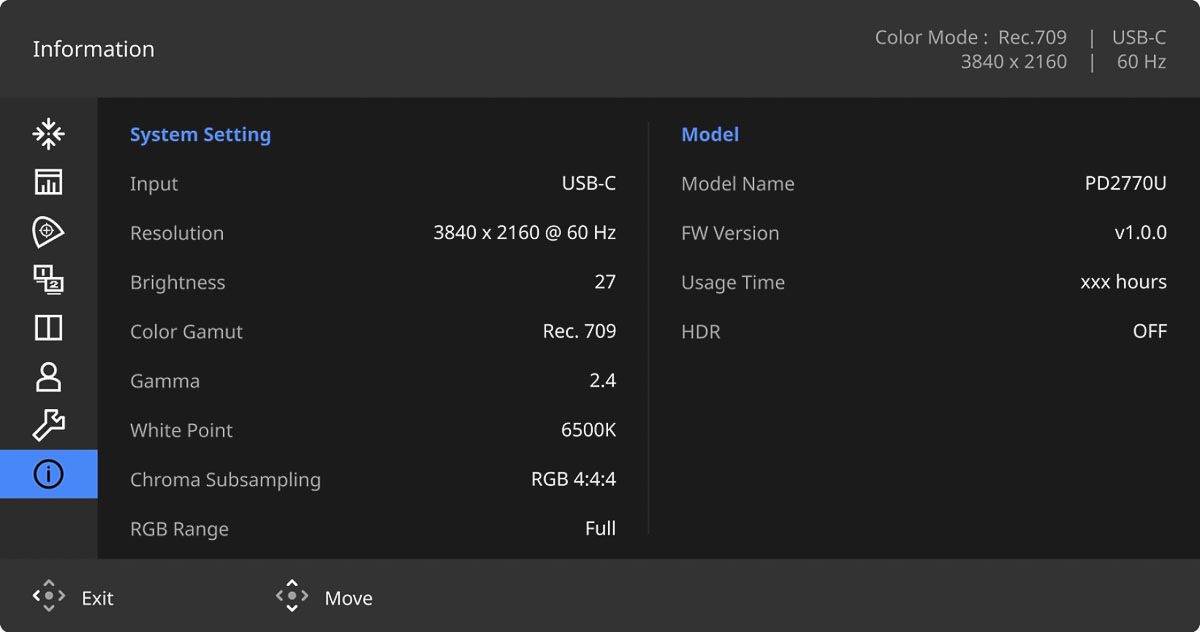
Task: Select the System Setting section heading
Action: pyautogui.click(x=200, y=135)
